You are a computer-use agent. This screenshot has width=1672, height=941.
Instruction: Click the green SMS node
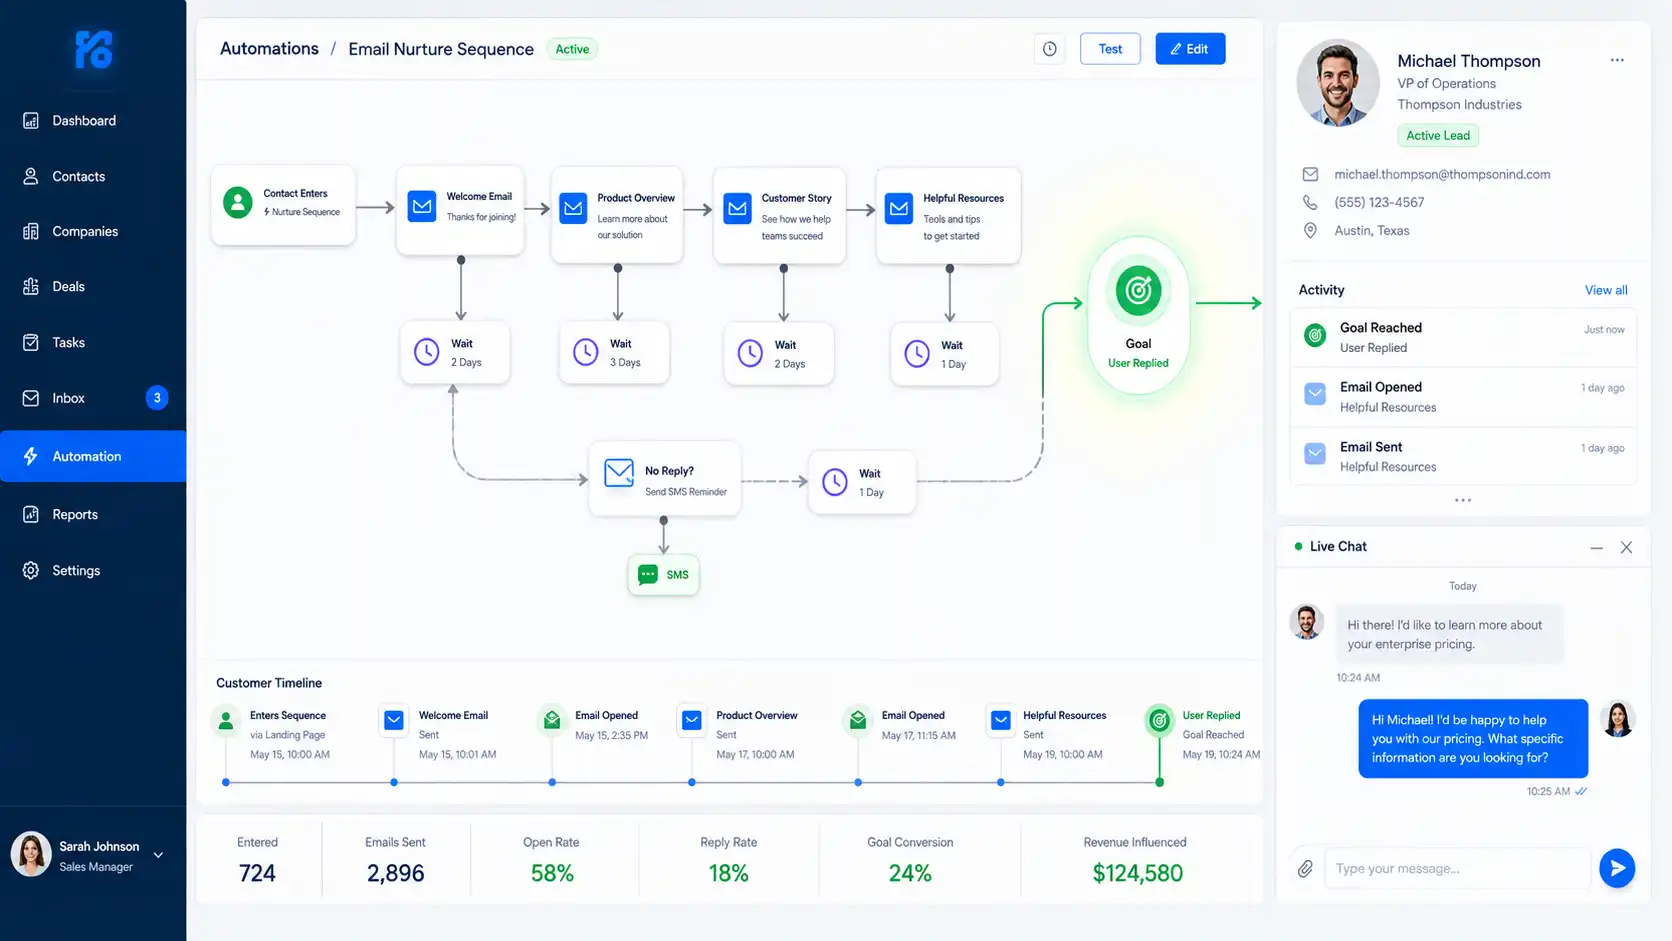point(663,575)
